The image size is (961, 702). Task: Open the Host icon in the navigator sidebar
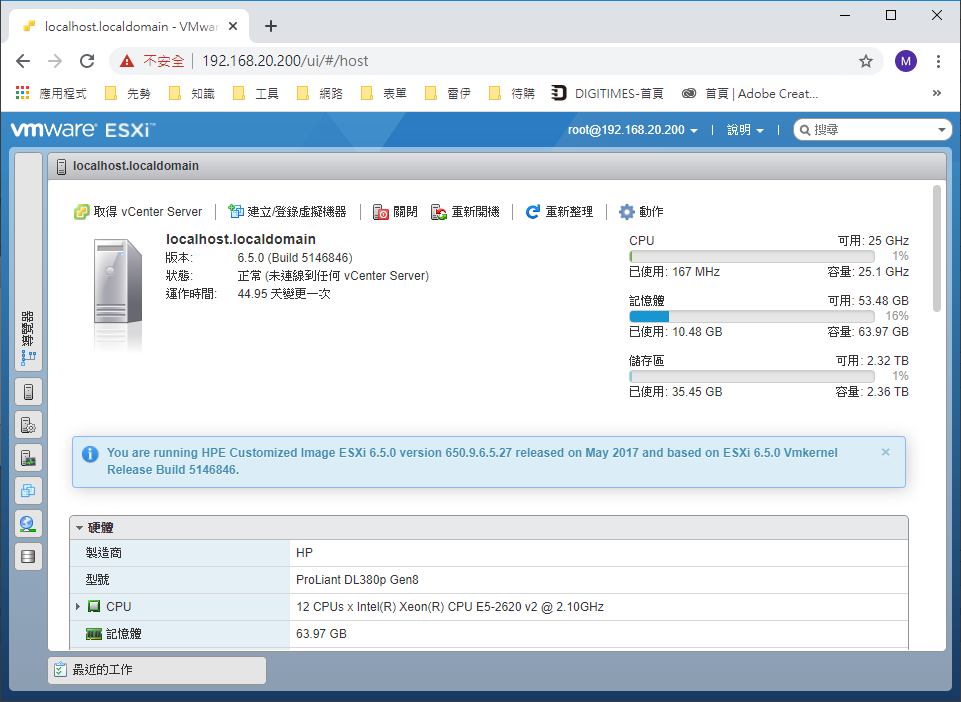point(28,392)
